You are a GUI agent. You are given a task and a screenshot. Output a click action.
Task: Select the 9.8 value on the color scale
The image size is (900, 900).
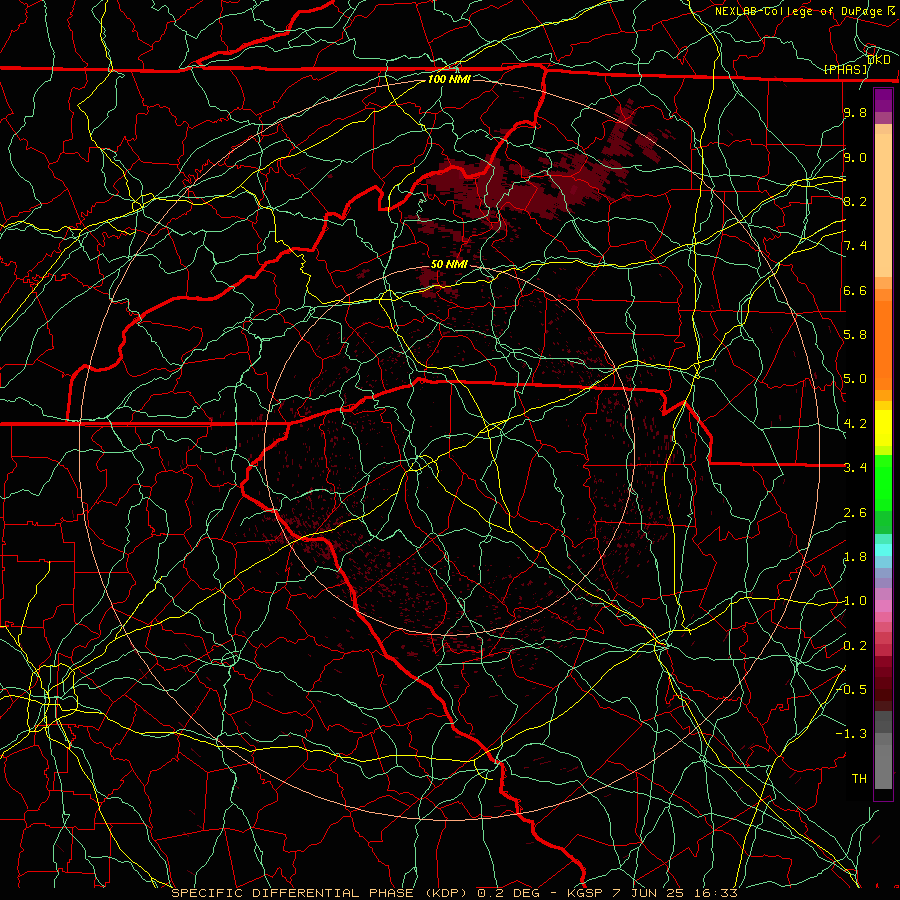[x=855, y=112]
